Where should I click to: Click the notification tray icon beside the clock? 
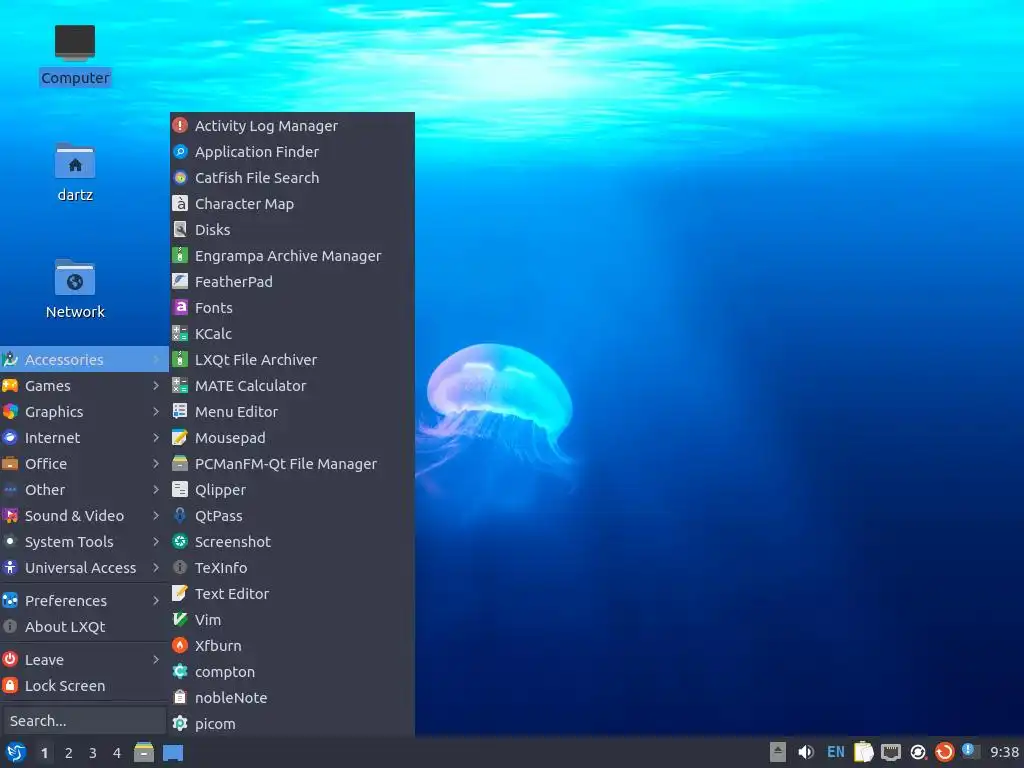970,751
